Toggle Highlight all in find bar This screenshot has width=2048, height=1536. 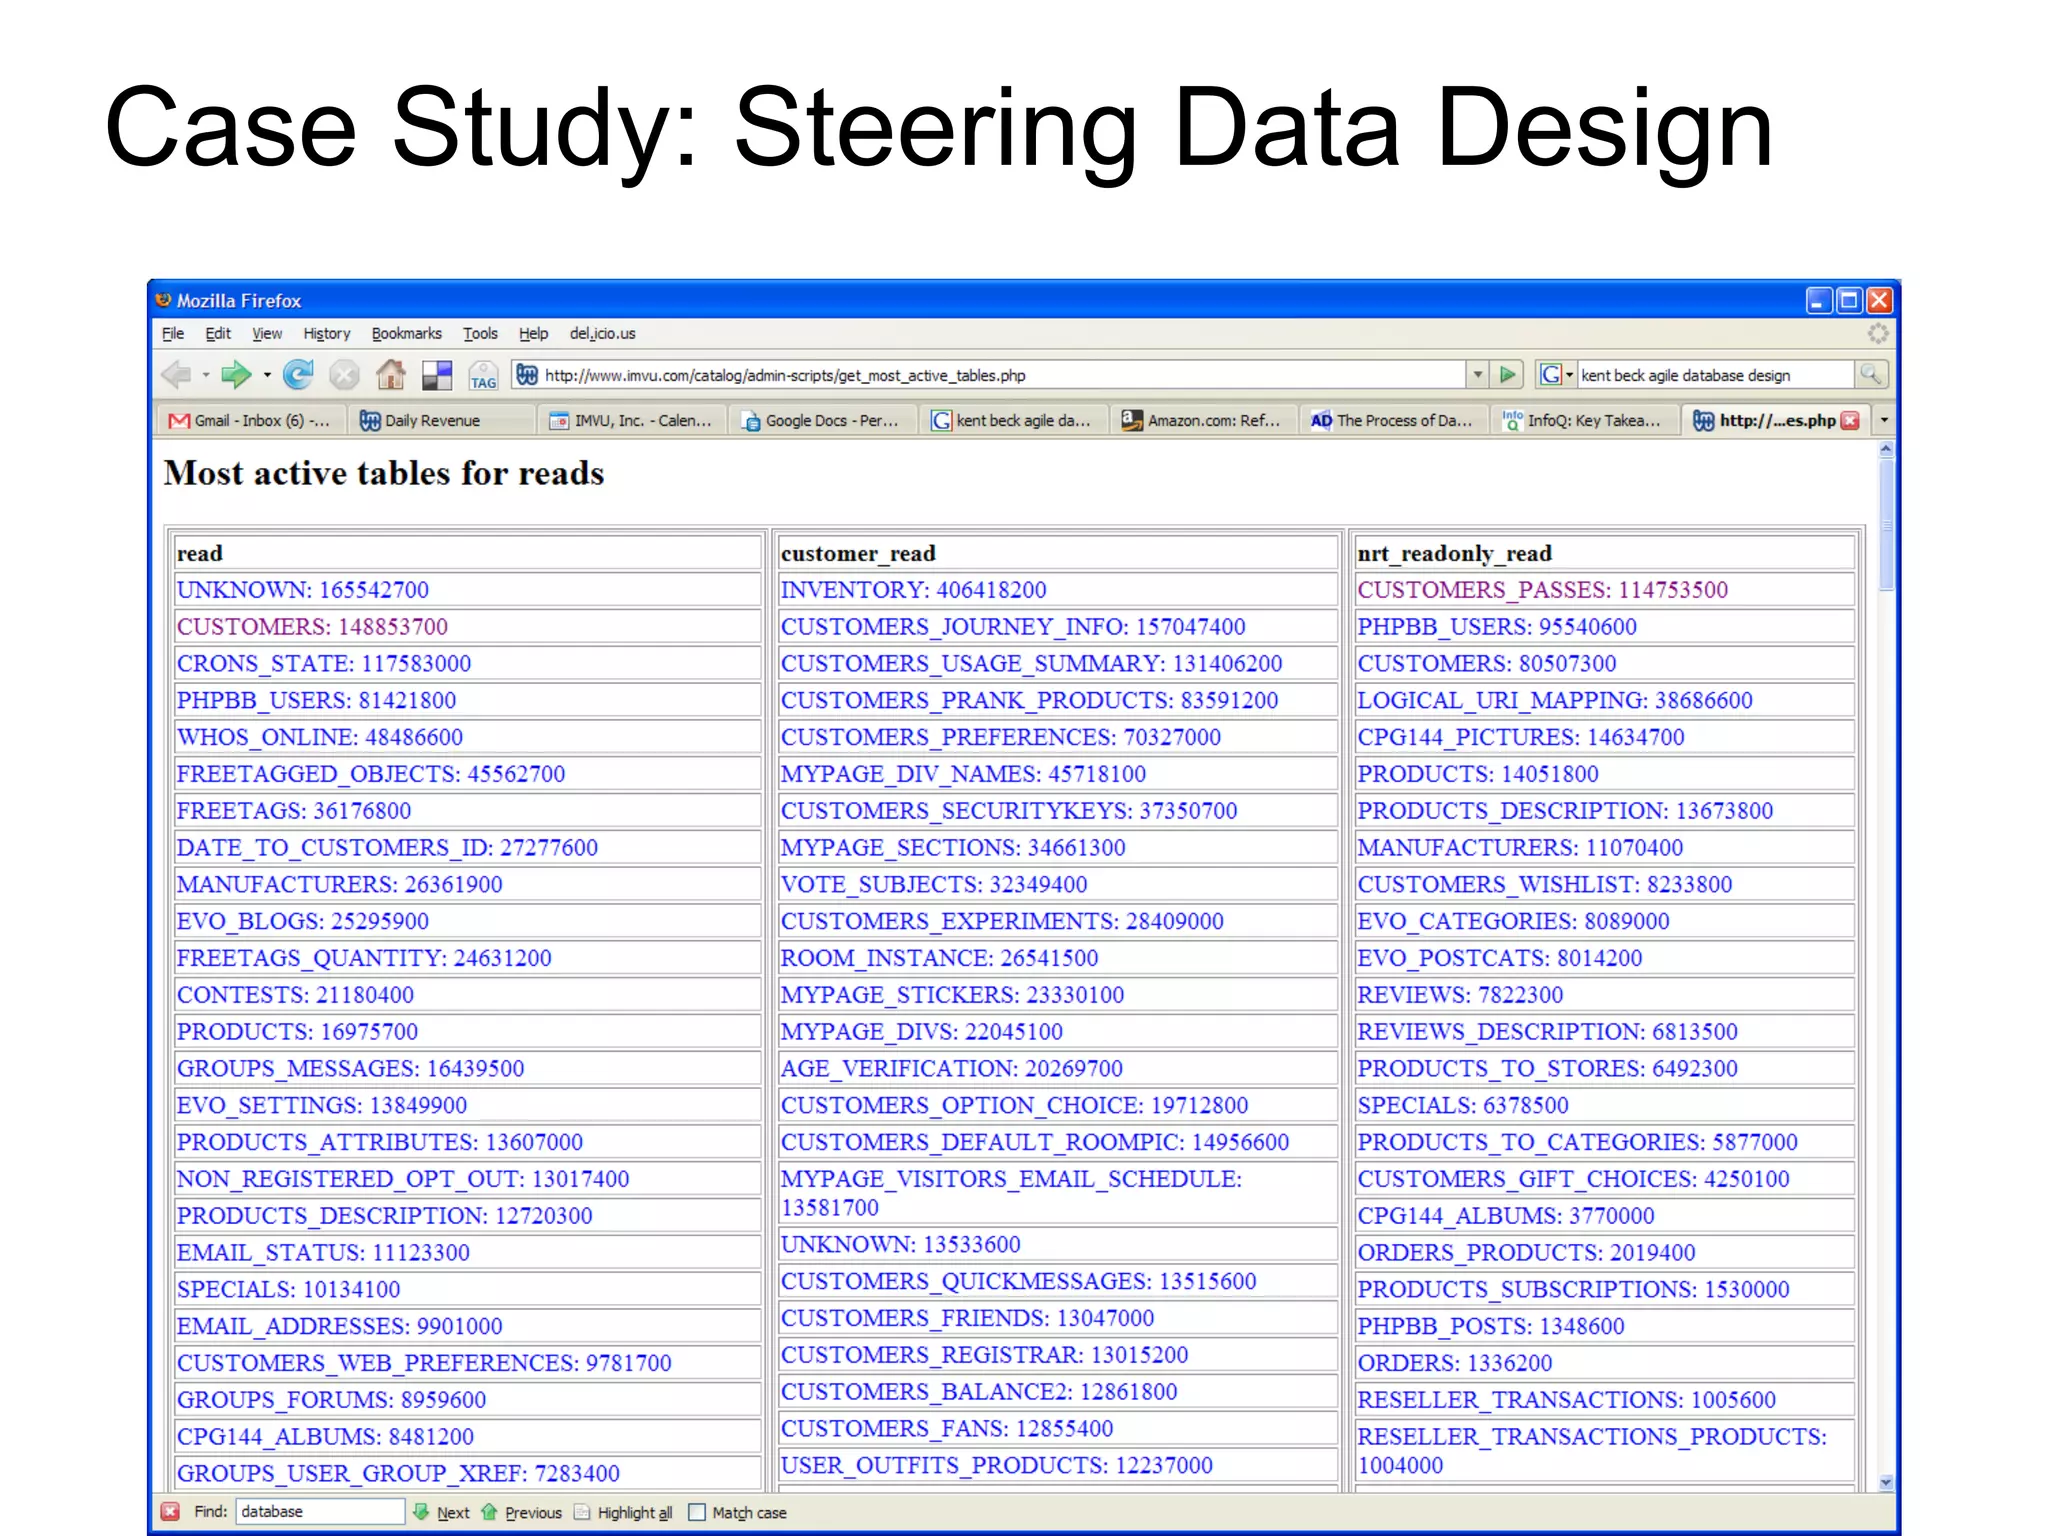click(623, 1512)
